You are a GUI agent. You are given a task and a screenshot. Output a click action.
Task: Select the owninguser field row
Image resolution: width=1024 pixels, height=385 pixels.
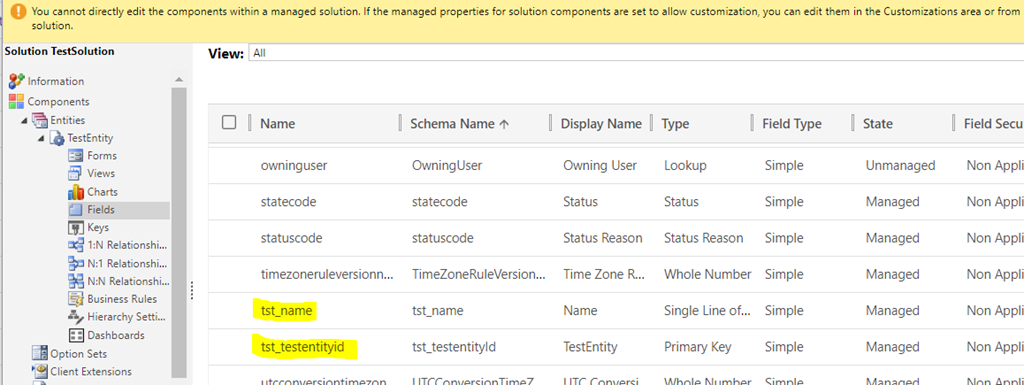[x=616, y=166]
